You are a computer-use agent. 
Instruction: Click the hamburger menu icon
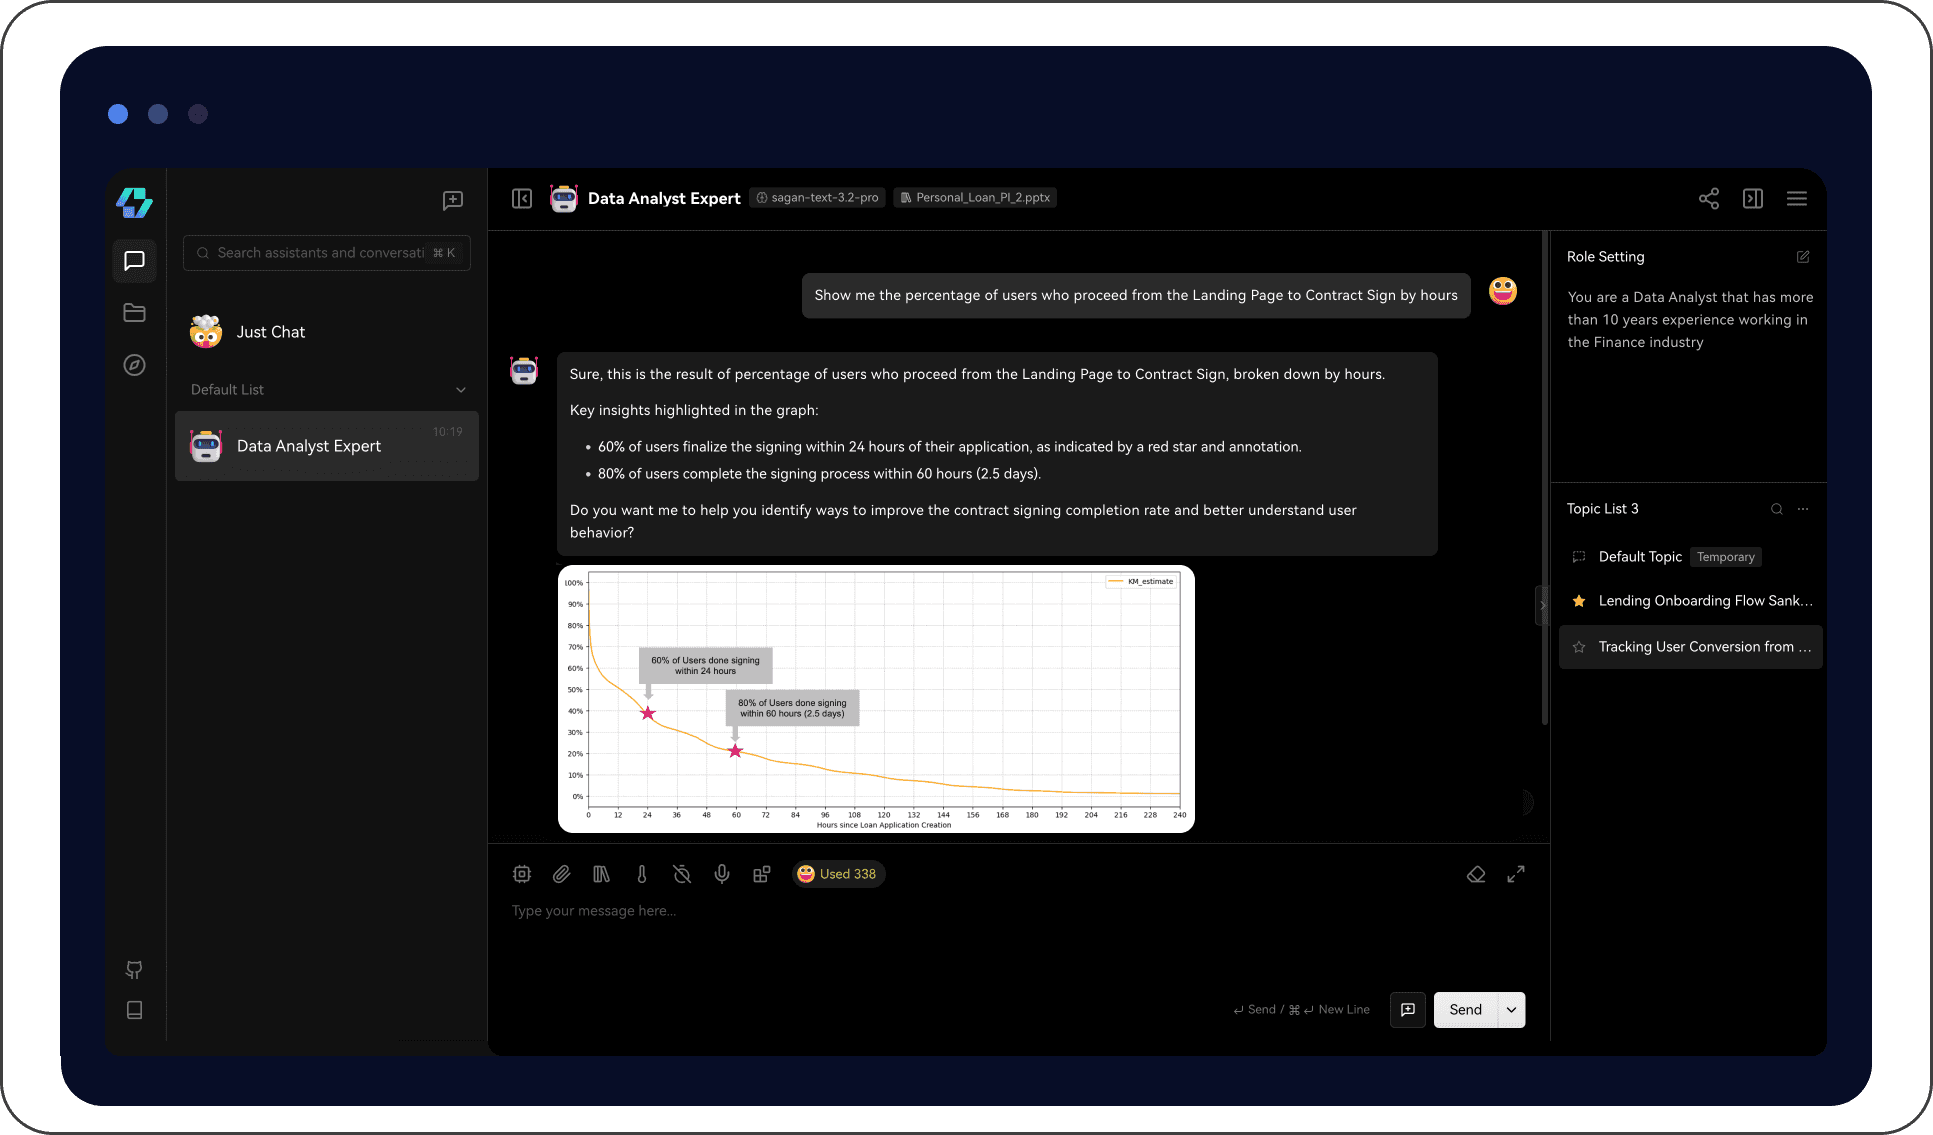[1798, 199]
